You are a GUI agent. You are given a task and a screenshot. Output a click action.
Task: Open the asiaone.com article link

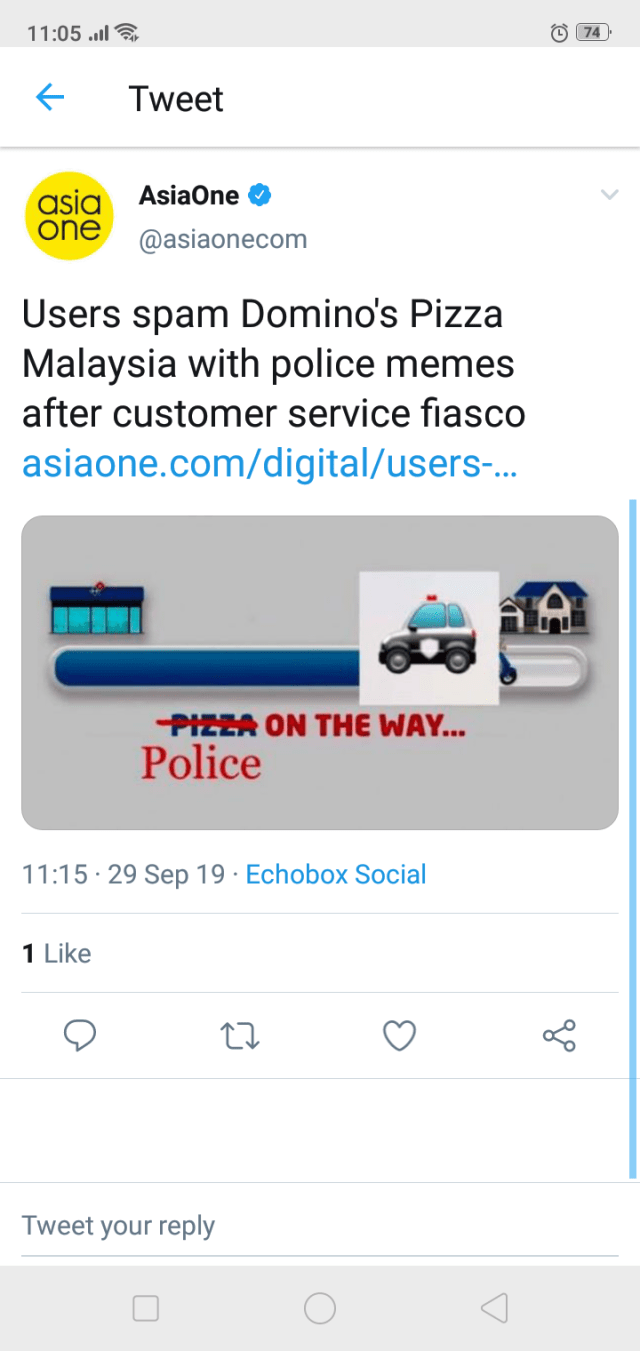click(269, 464)
